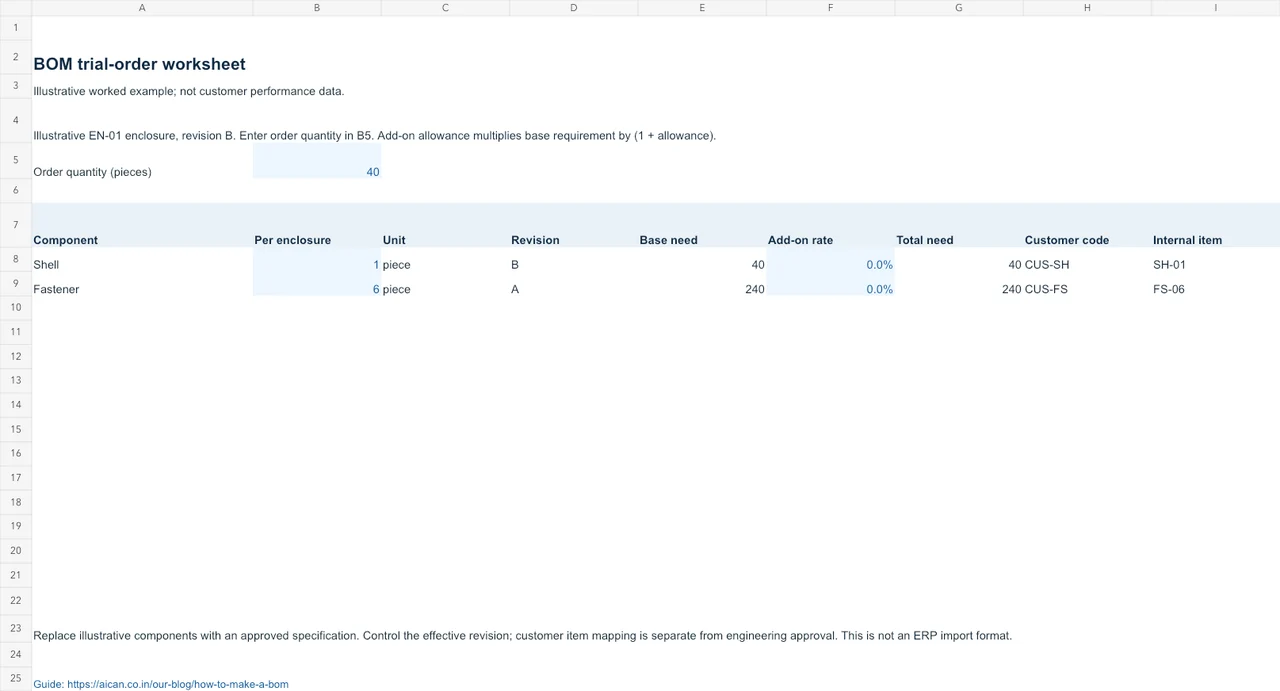Select the order quantity cell containing 40
This screenshot has width=1280, height=691.
pos(317,161)
